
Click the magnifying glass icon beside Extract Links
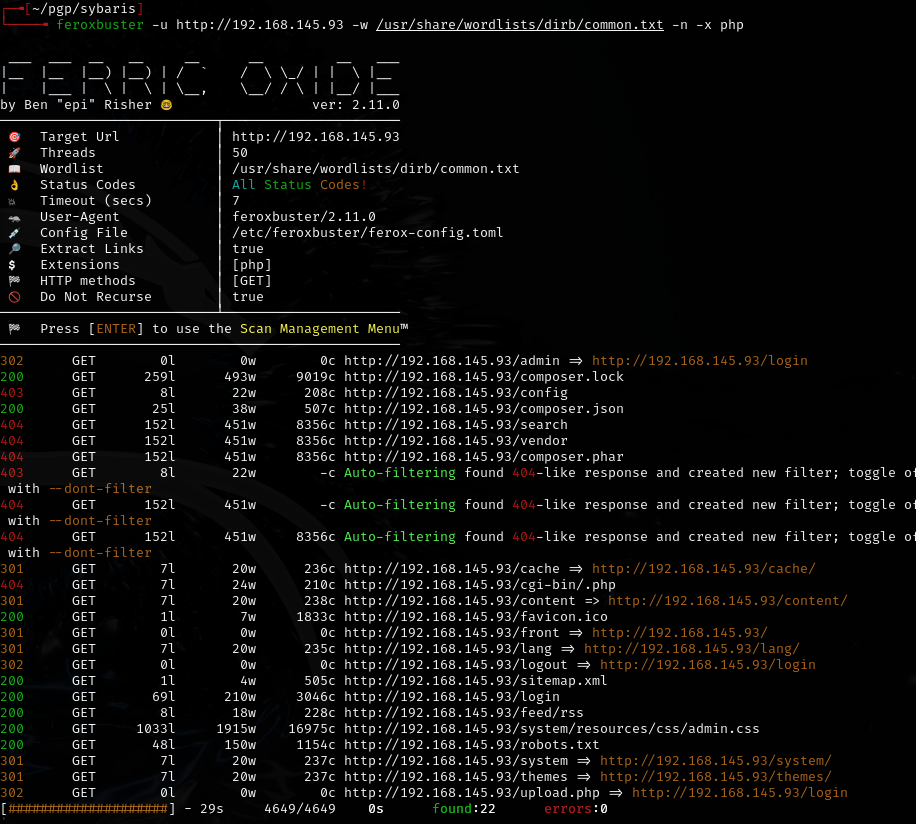tap(14, 249)
